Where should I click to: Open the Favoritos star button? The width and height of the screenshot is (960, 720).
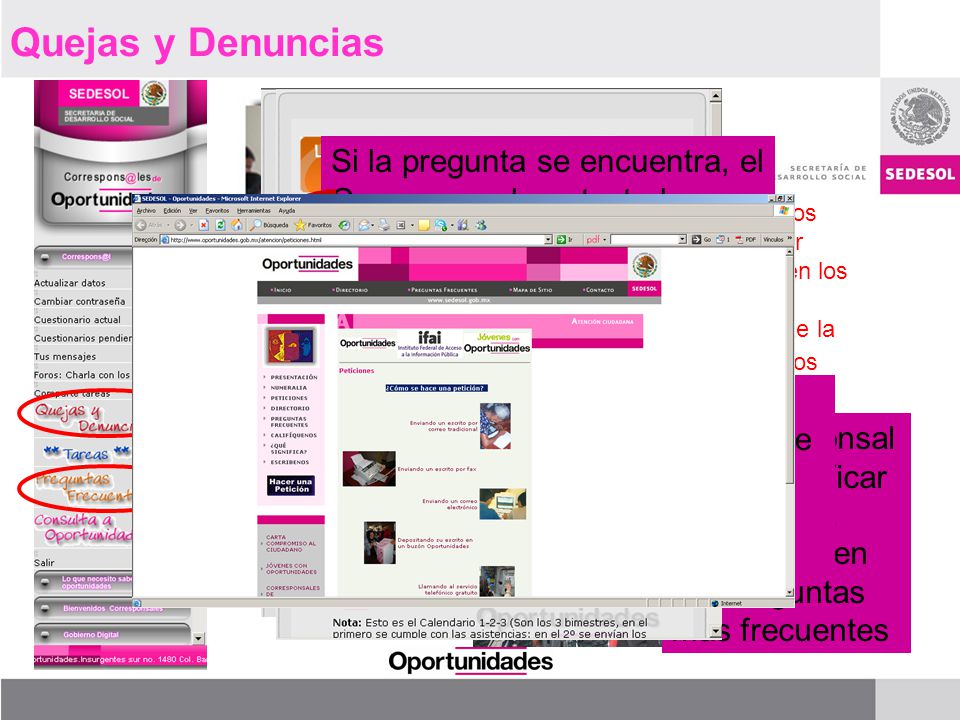[x=313, y=225]
